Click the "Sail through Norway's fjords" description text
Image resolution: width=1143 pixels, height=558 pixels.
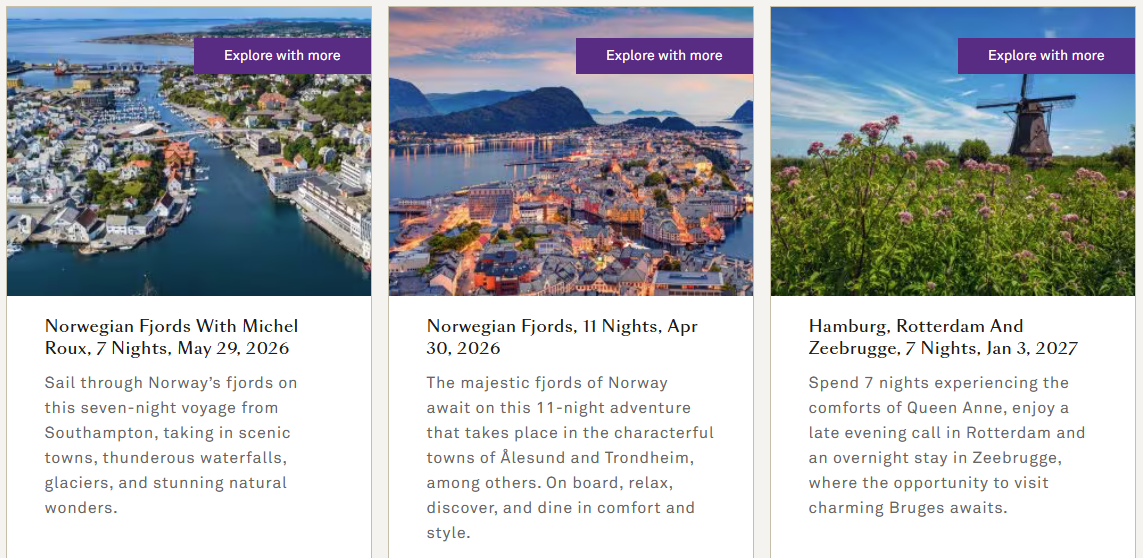171,445
